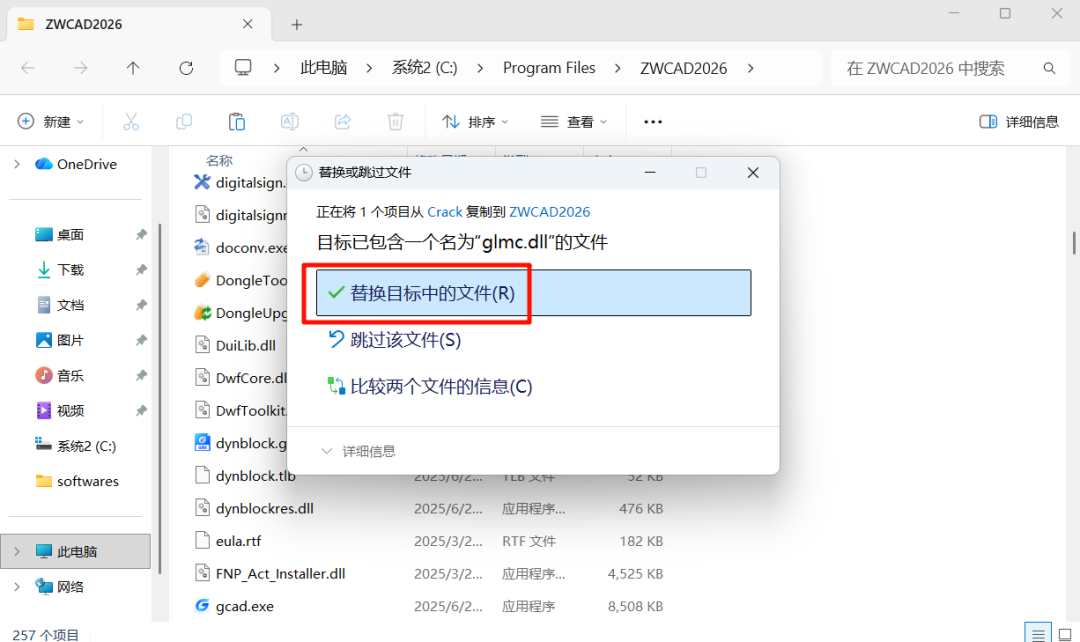The image size is (1080, 642).
Task: Open the three-dots more options menu
Action: (653, 122)
